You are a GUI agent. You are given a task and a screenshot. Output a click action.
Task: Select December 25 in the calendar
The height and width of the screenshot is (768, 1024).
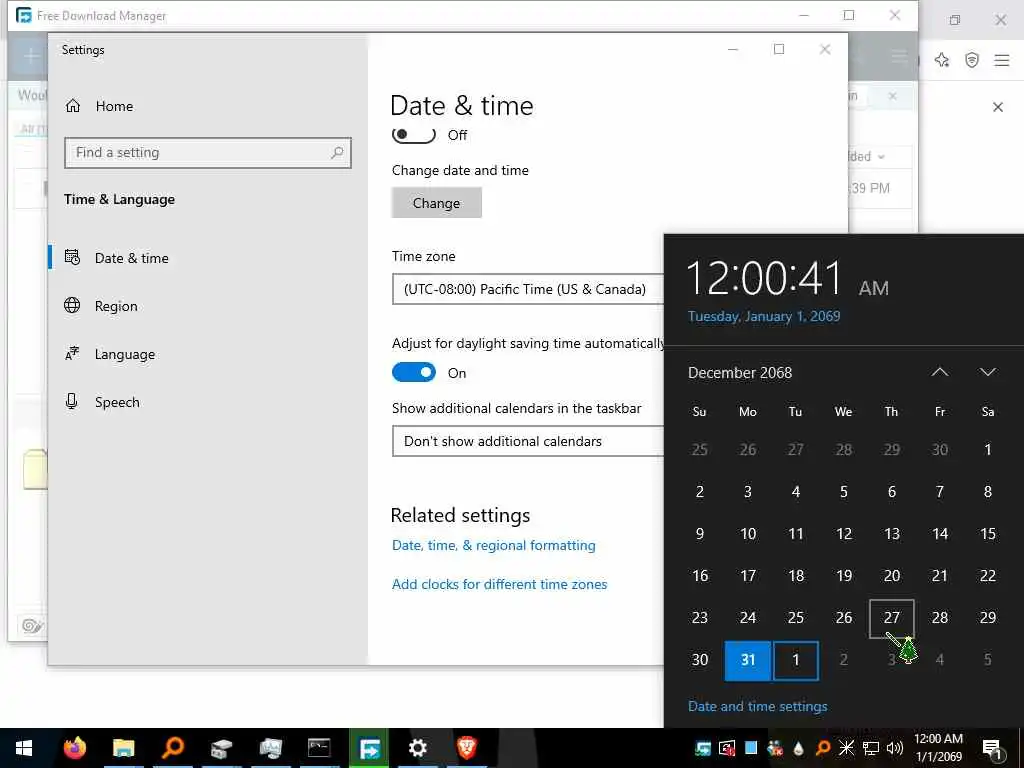[x=795, y=618]
